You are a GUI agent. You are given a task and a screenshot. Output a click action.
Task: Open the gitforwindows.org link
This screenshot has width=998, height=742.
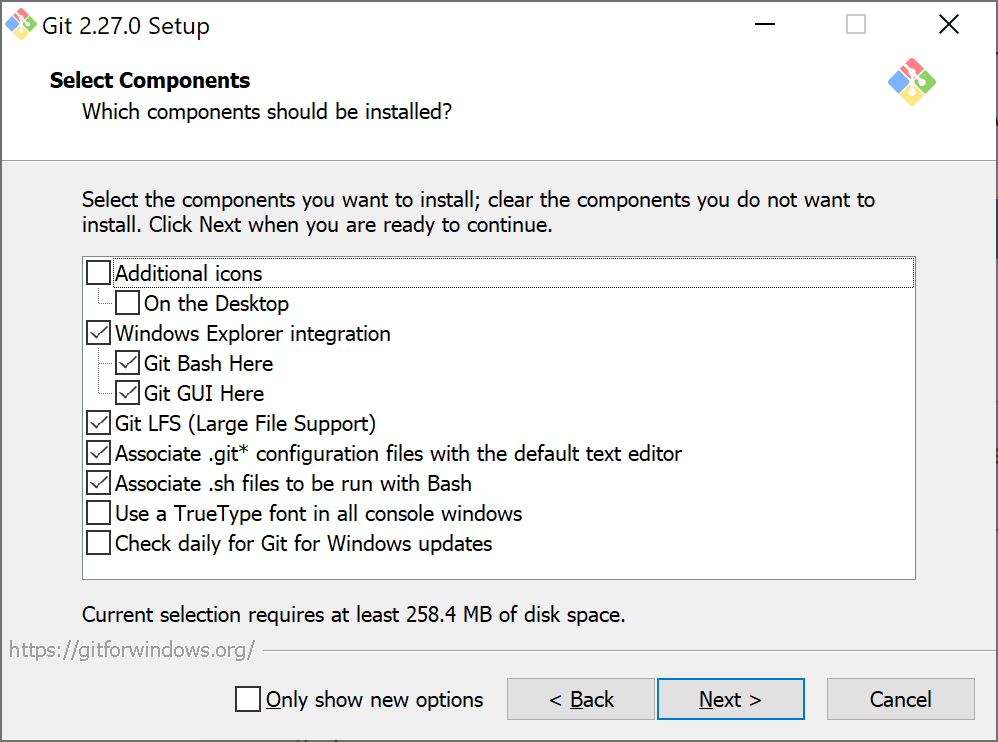[x=131, y=650]
